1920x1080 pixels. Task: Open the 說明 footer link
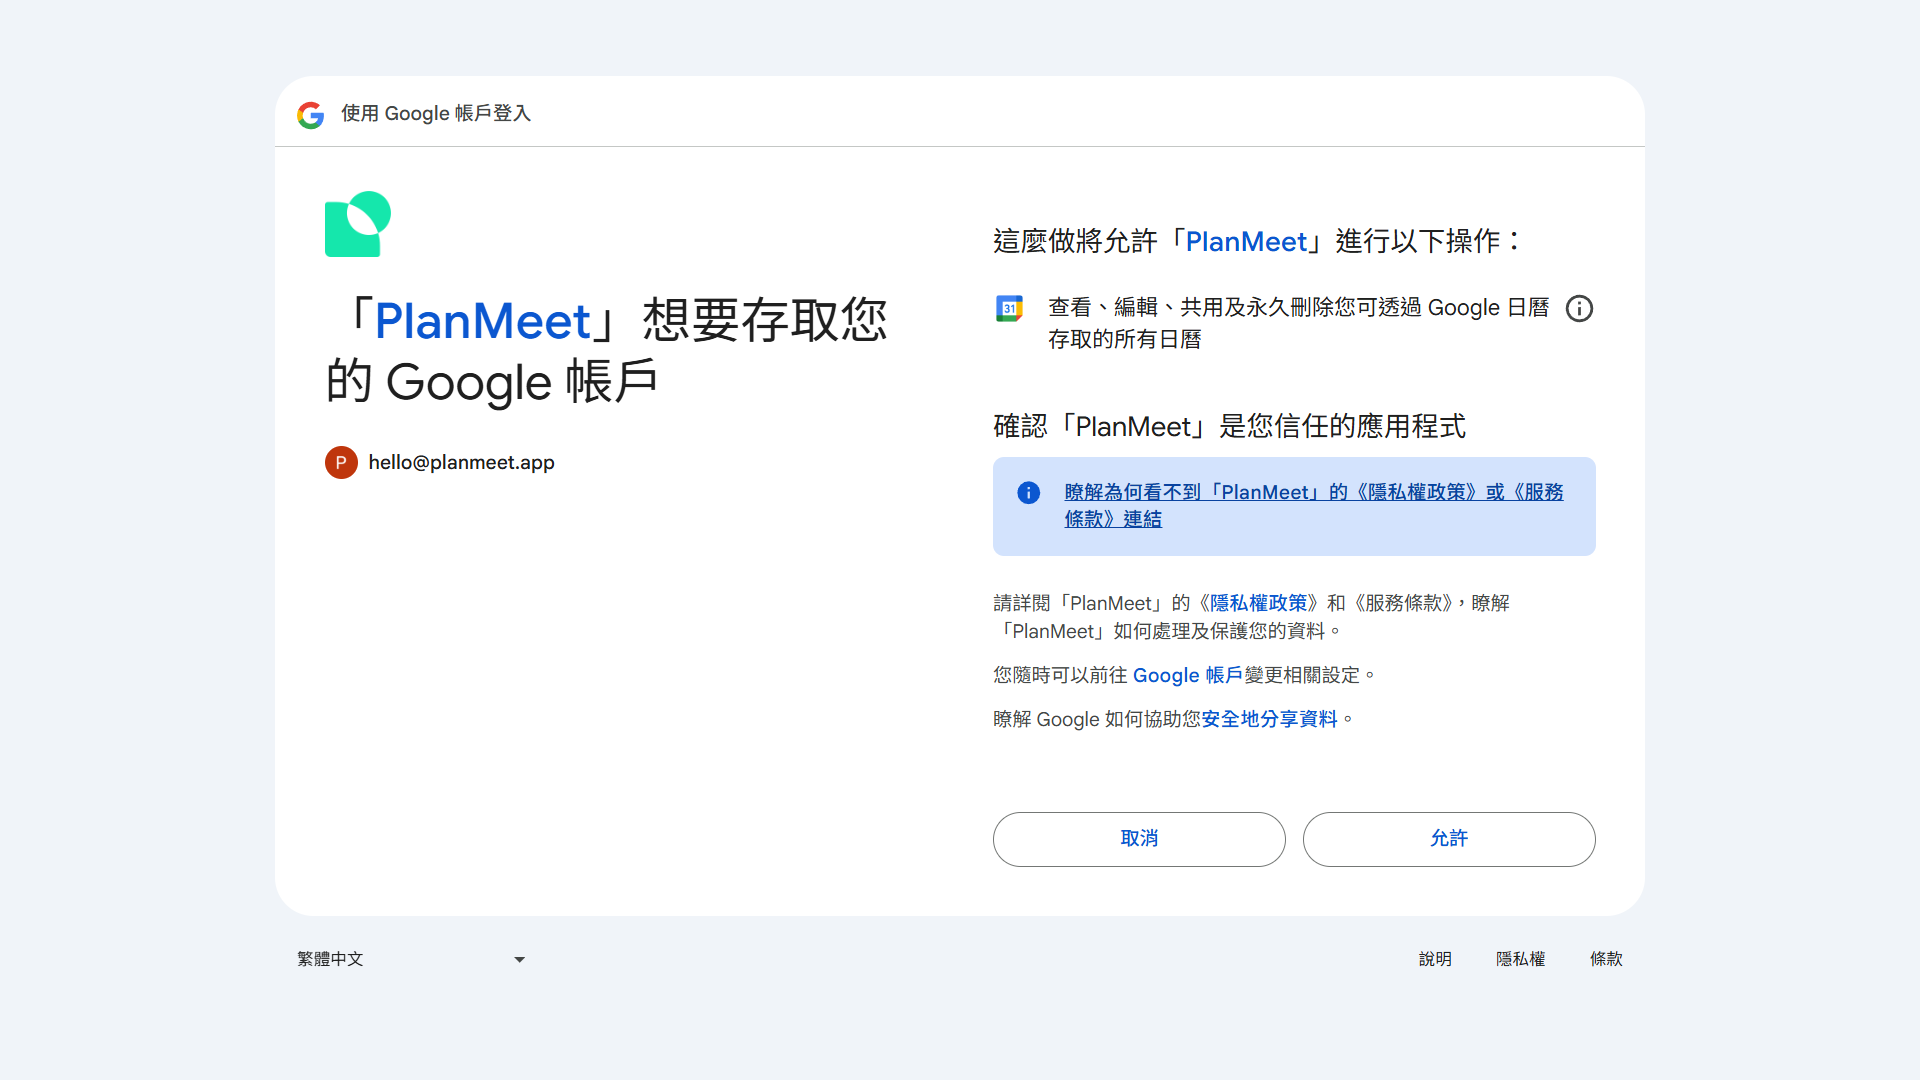tap(1434, 959)
